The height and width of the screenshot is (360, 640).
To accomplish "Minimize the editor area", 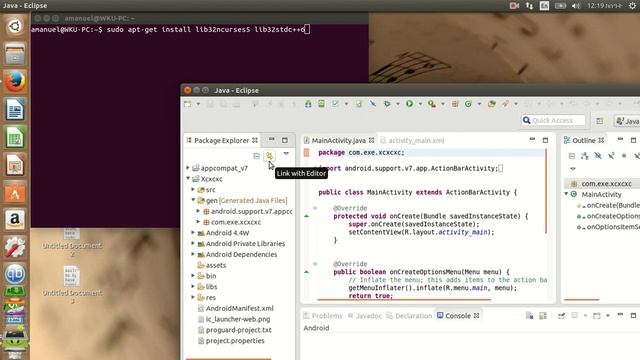I will point(532,140).
